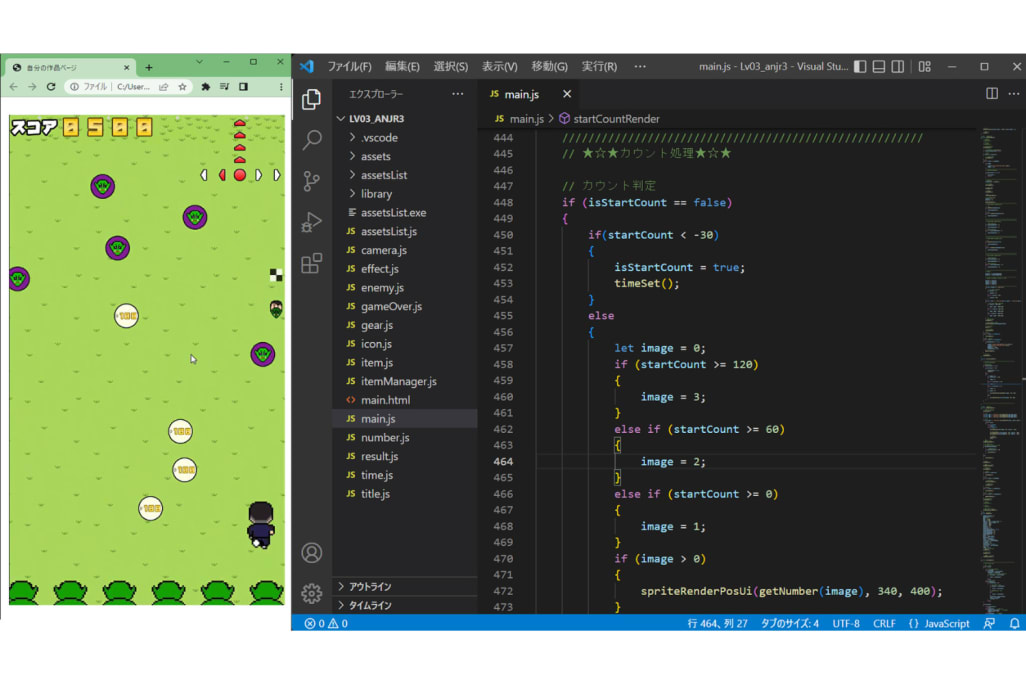Open the Manage gear settings icon
Viewport: 1026px width, 684px height.
click(x=312, y=593)
